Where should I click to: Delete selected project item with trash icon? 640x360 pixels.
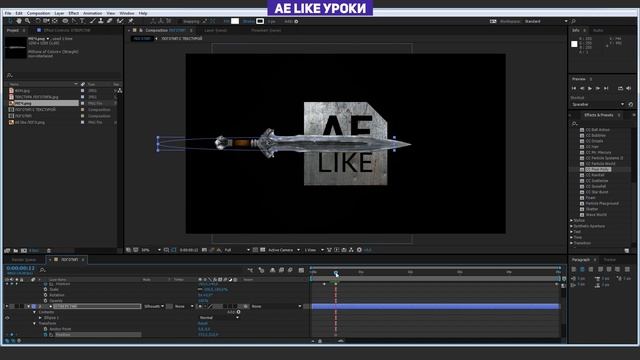click(49, 250)
